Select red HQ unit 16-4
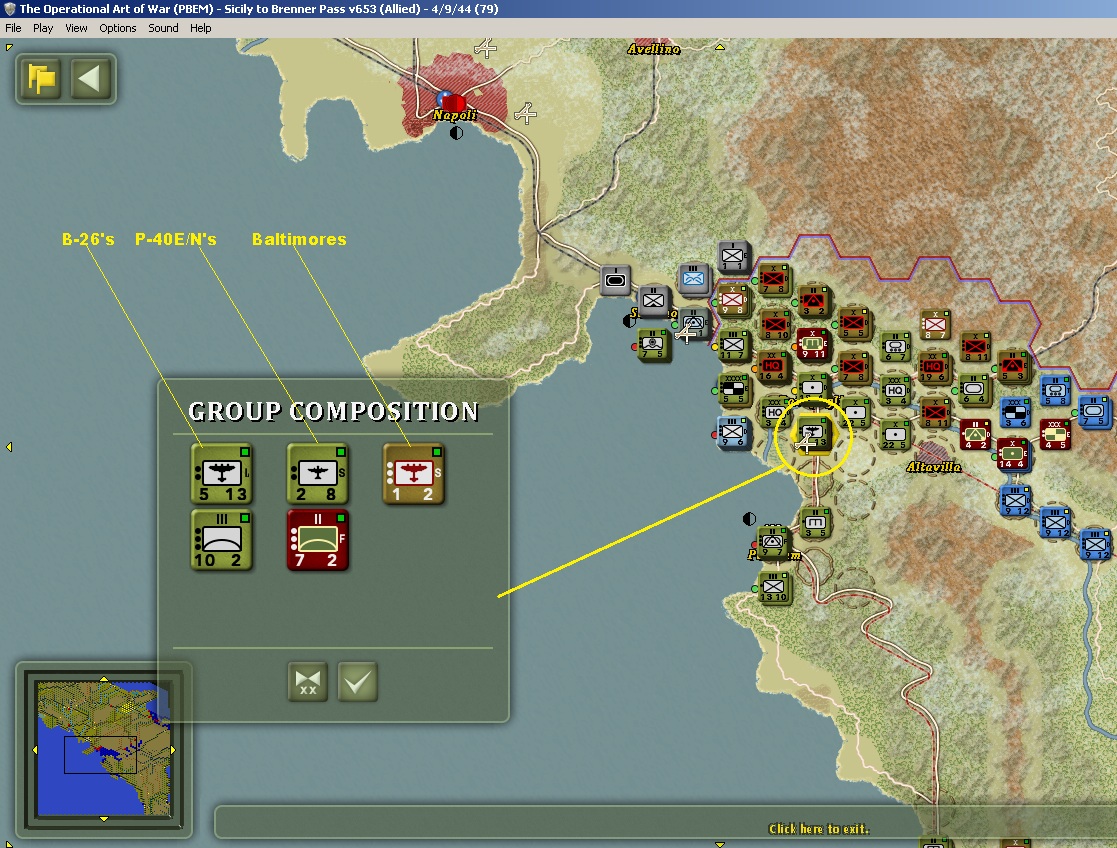The width and height of the screenshot is (1117, 848). pyautogui.click(x=772, y=367)
